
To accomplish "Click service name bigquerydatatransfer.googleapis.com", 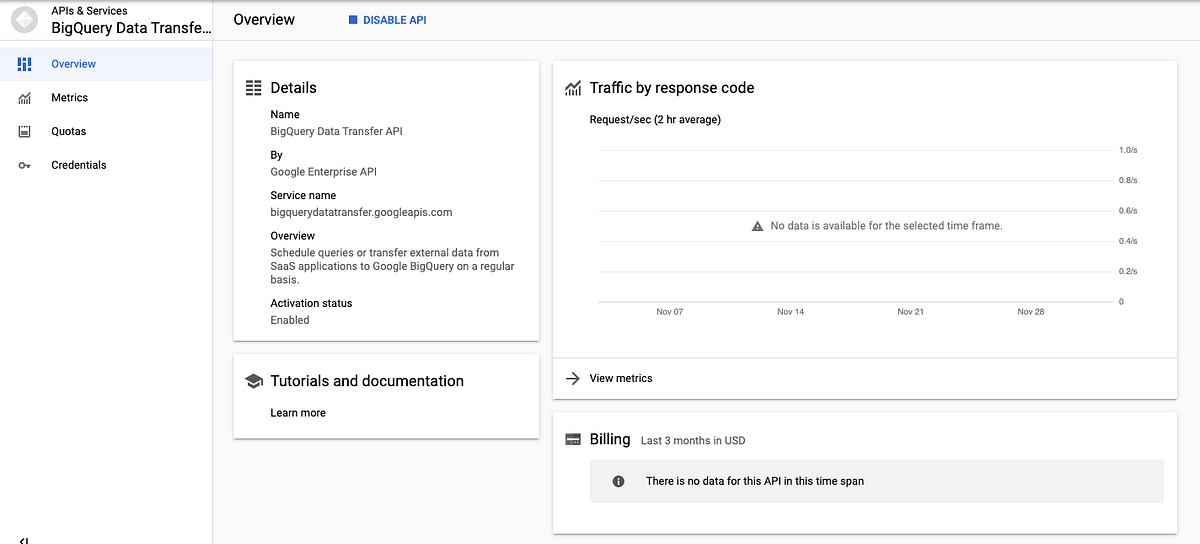I will tap(361, 212).
